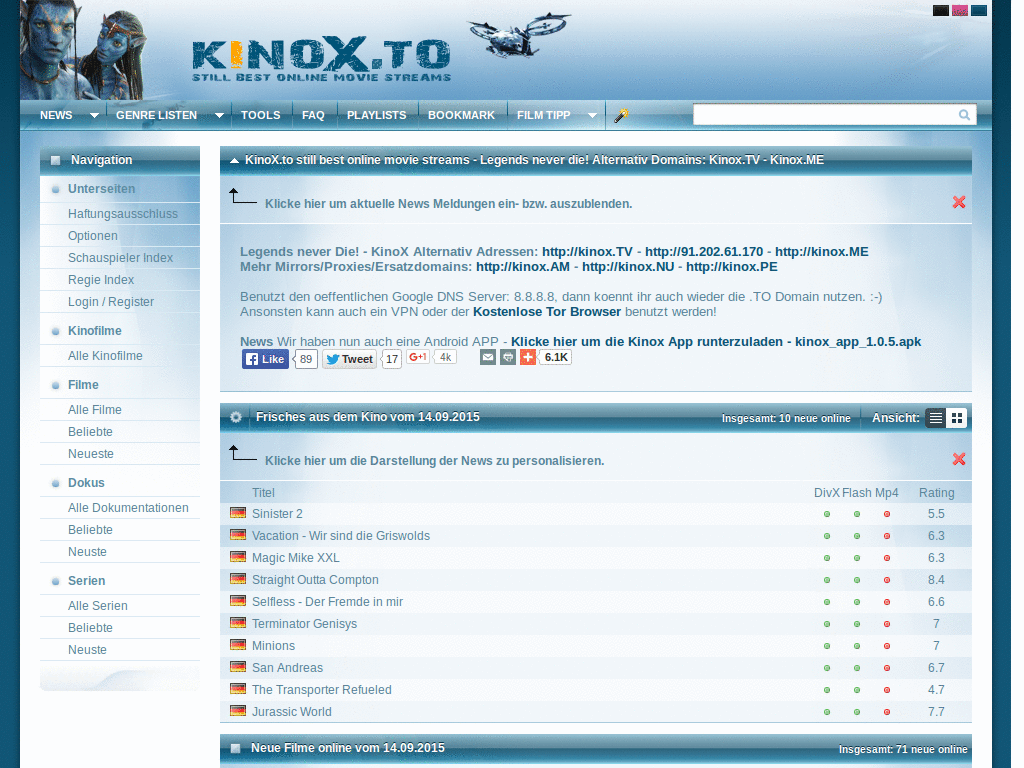The height and width of the screenshot is (768, 1024).
Task: Select the blue theme color swatch
Action: click(978, 10)
